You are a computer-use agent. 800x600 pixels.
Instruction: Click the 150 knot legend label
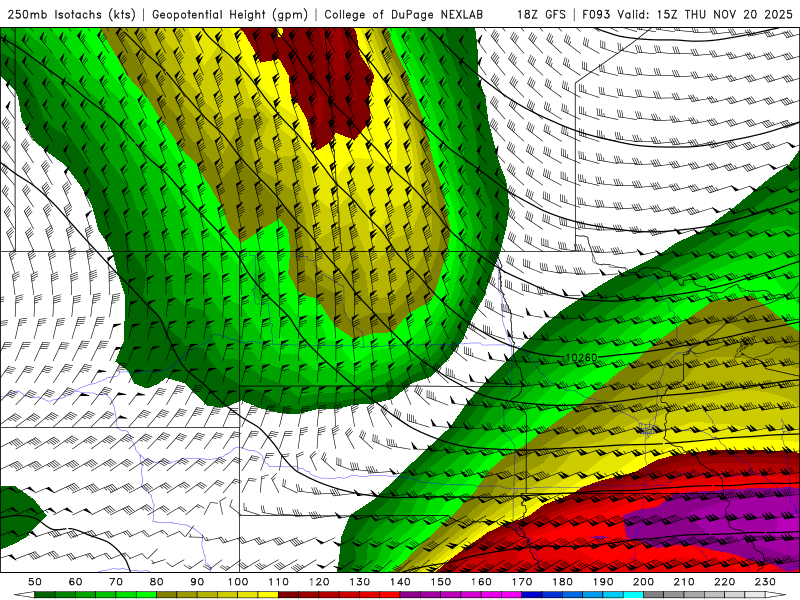[441, 582]
